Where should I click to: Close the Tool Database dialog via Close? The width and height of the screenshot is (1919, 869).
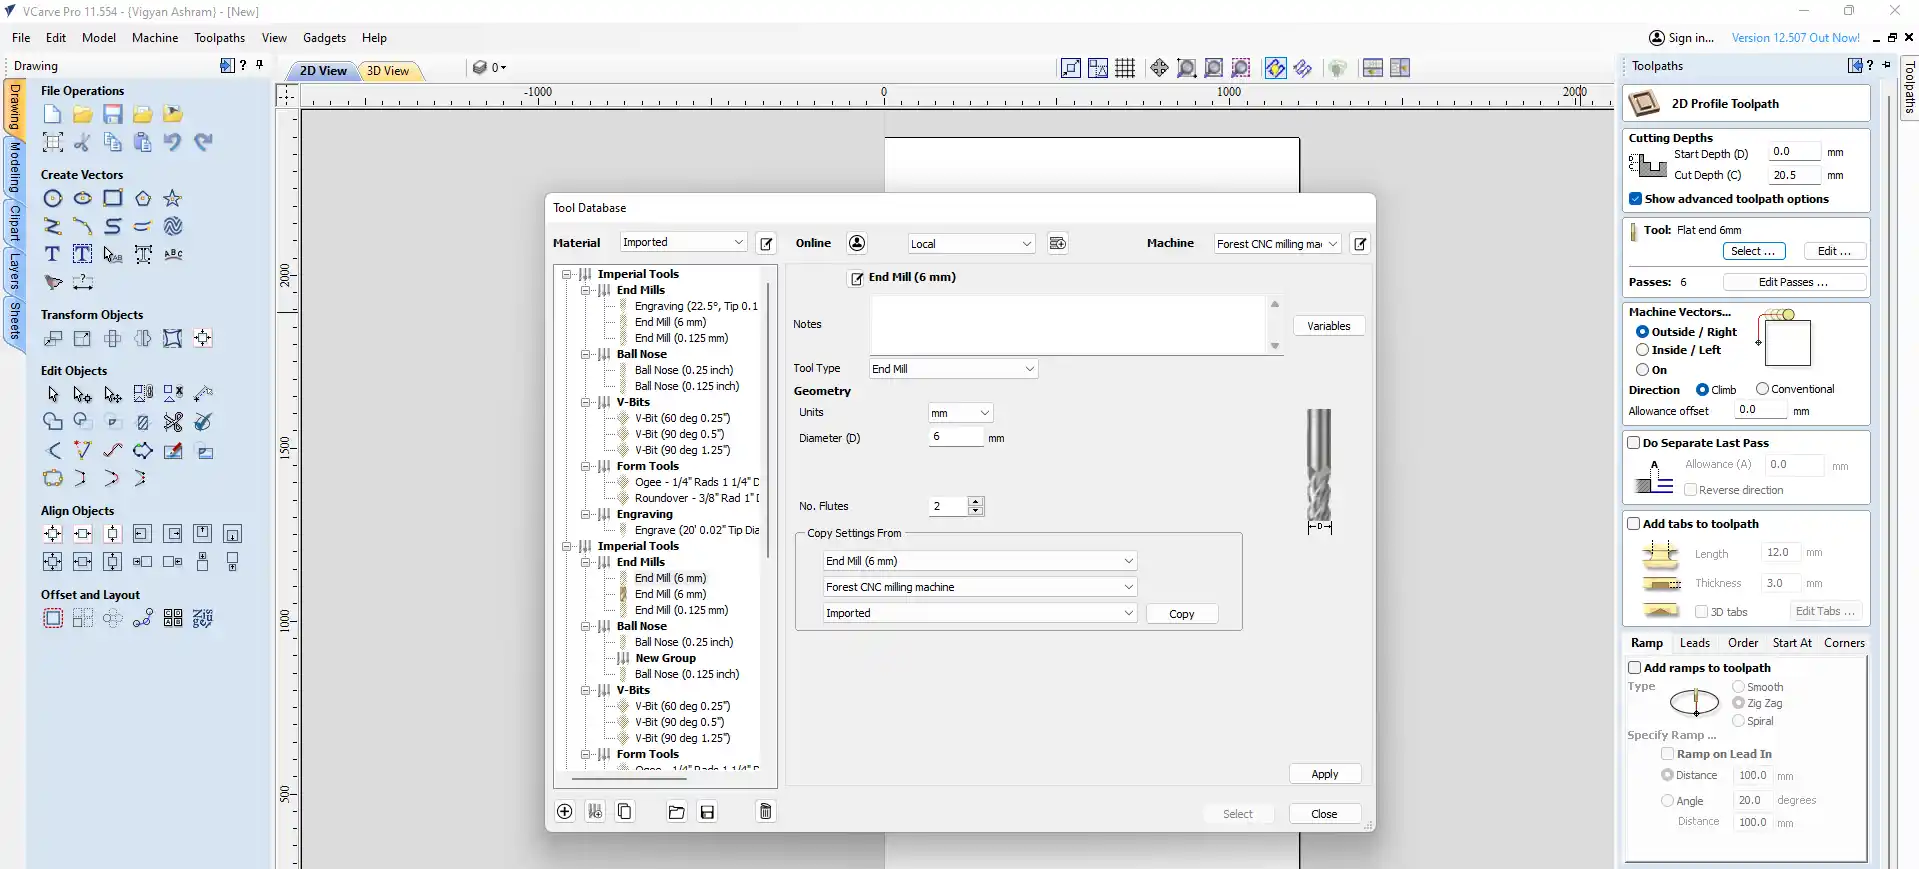(x=1324, y=814)
